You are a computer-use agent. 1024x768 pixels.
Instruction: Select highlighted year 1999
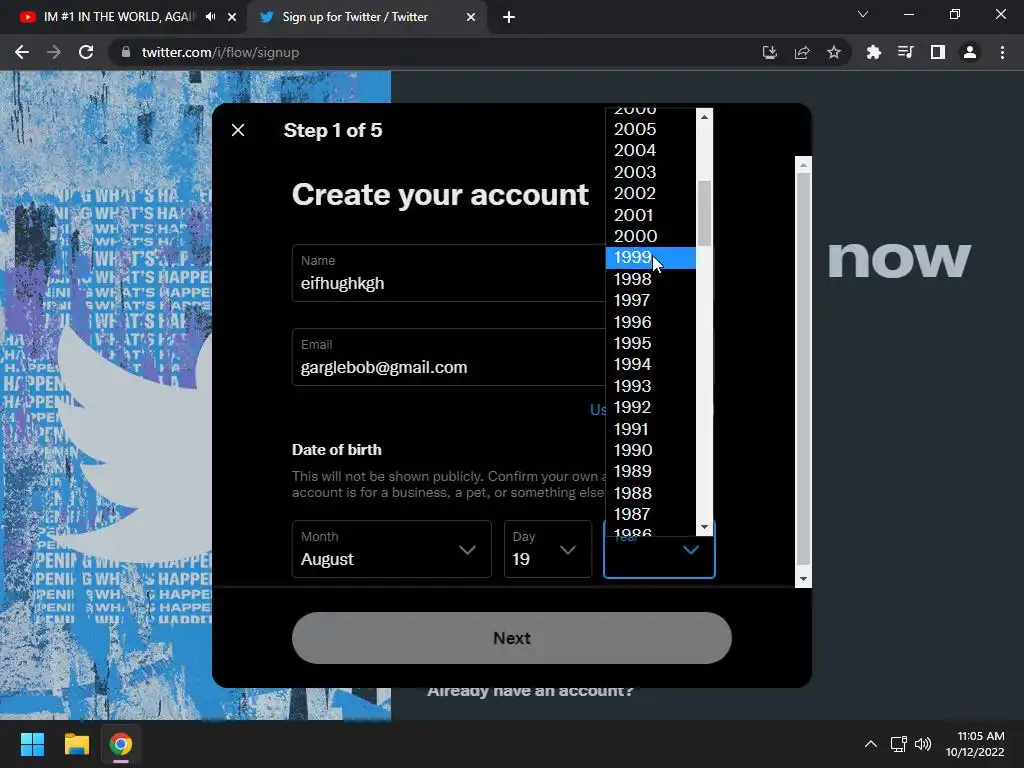coord(650,257)
